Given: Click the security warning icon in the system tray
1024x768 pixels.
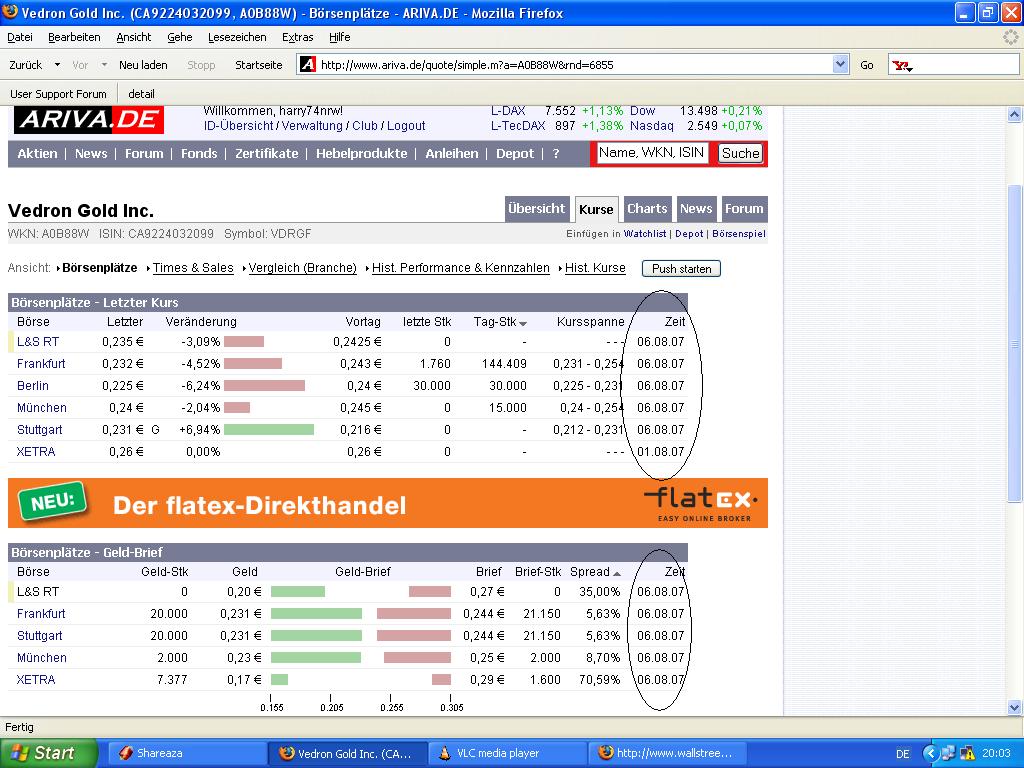Looking at the screenshot, I should coord(969,751).
